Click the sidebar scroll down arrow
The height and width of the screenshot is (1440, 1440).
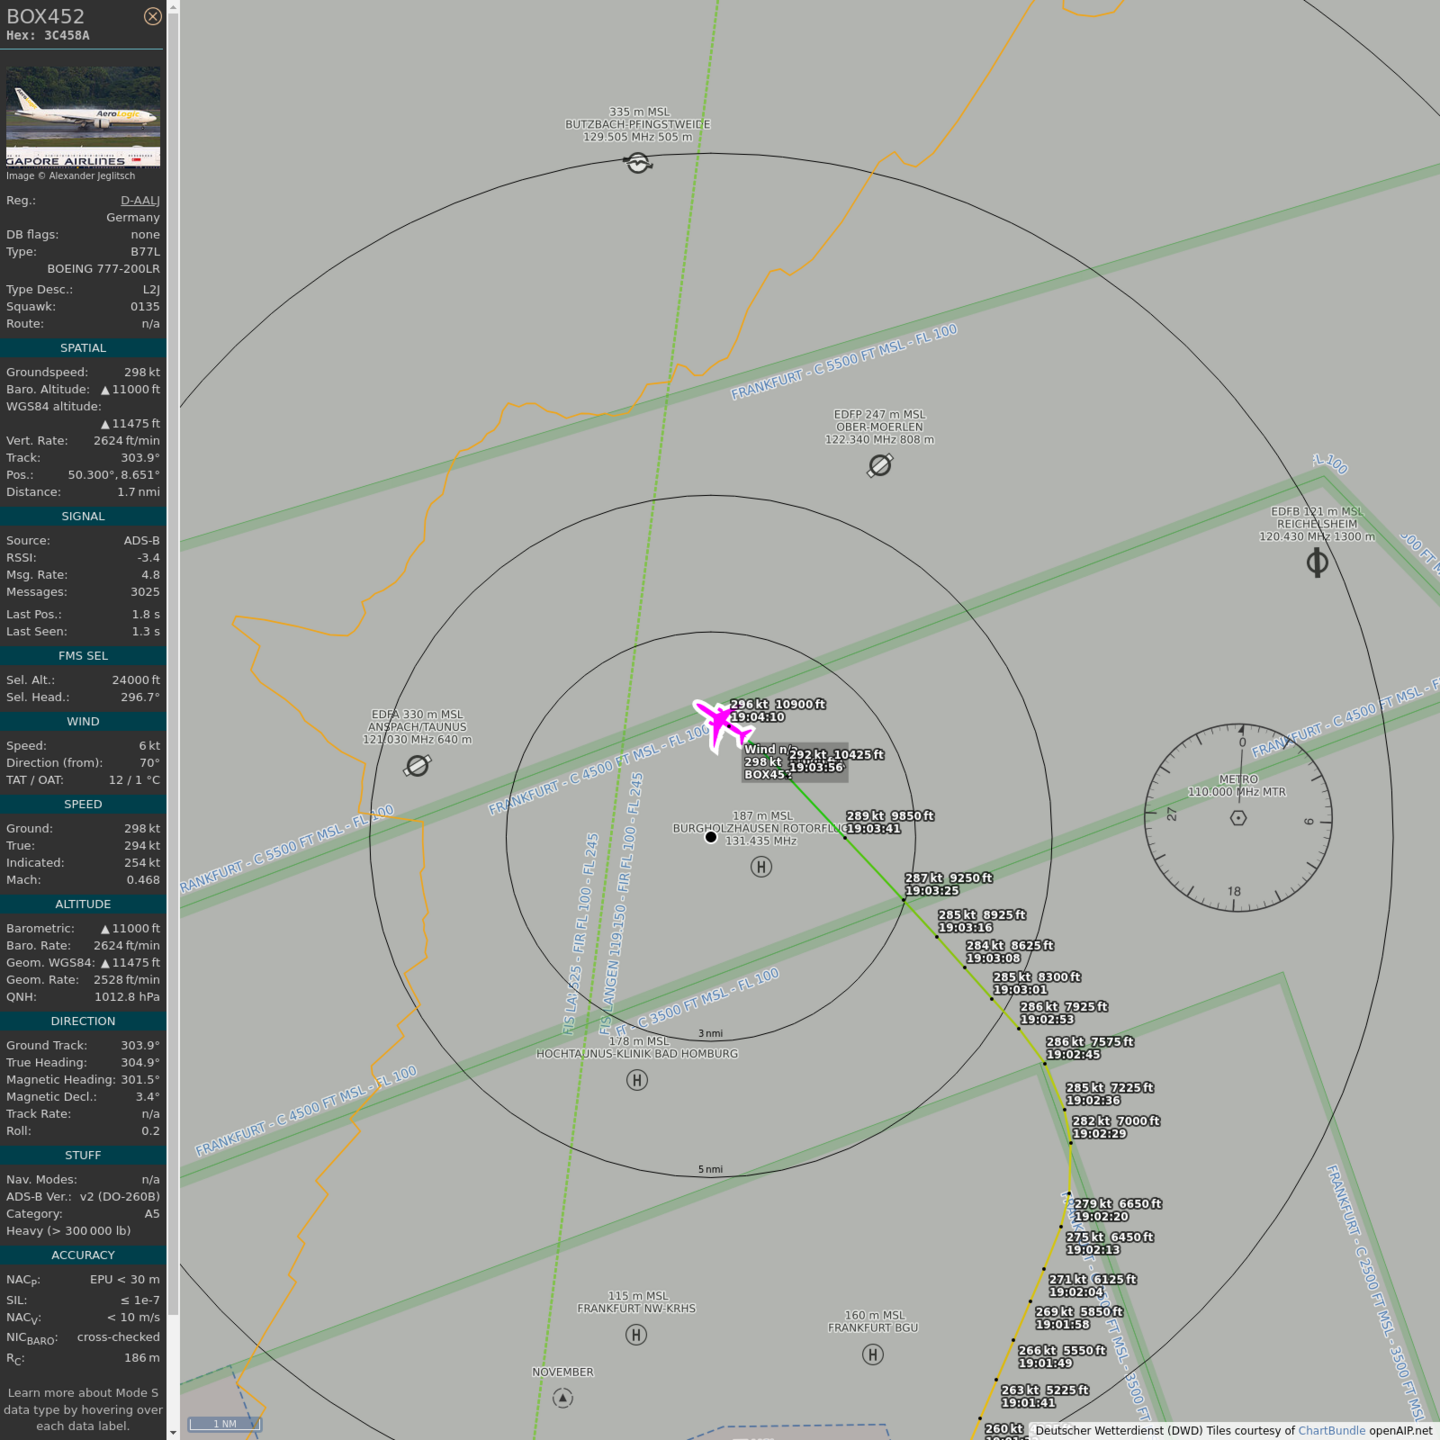click(x=173, y=1432)
